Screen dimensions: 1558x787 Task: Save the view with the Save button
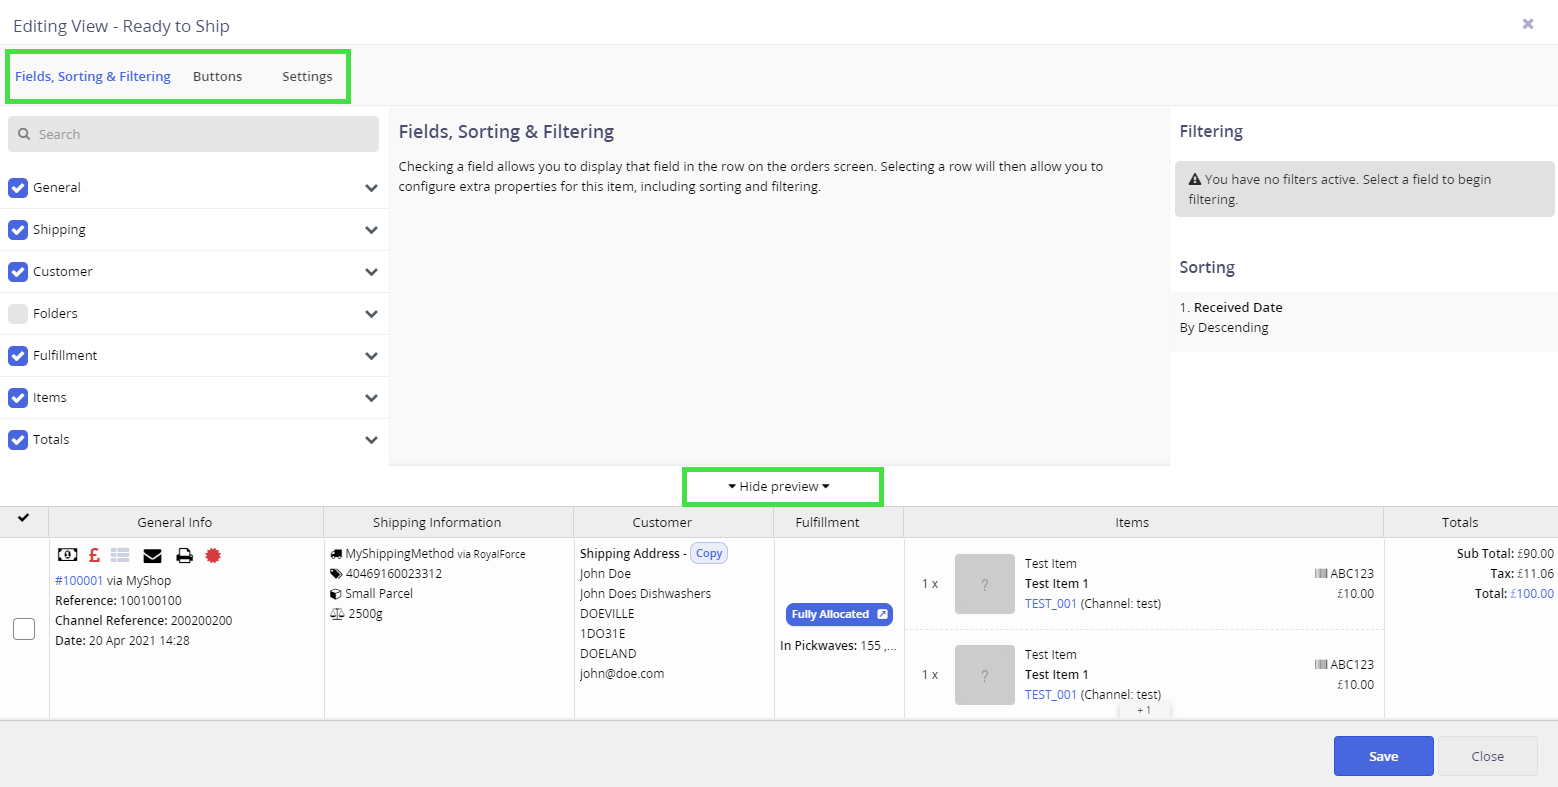[1383, 756]
